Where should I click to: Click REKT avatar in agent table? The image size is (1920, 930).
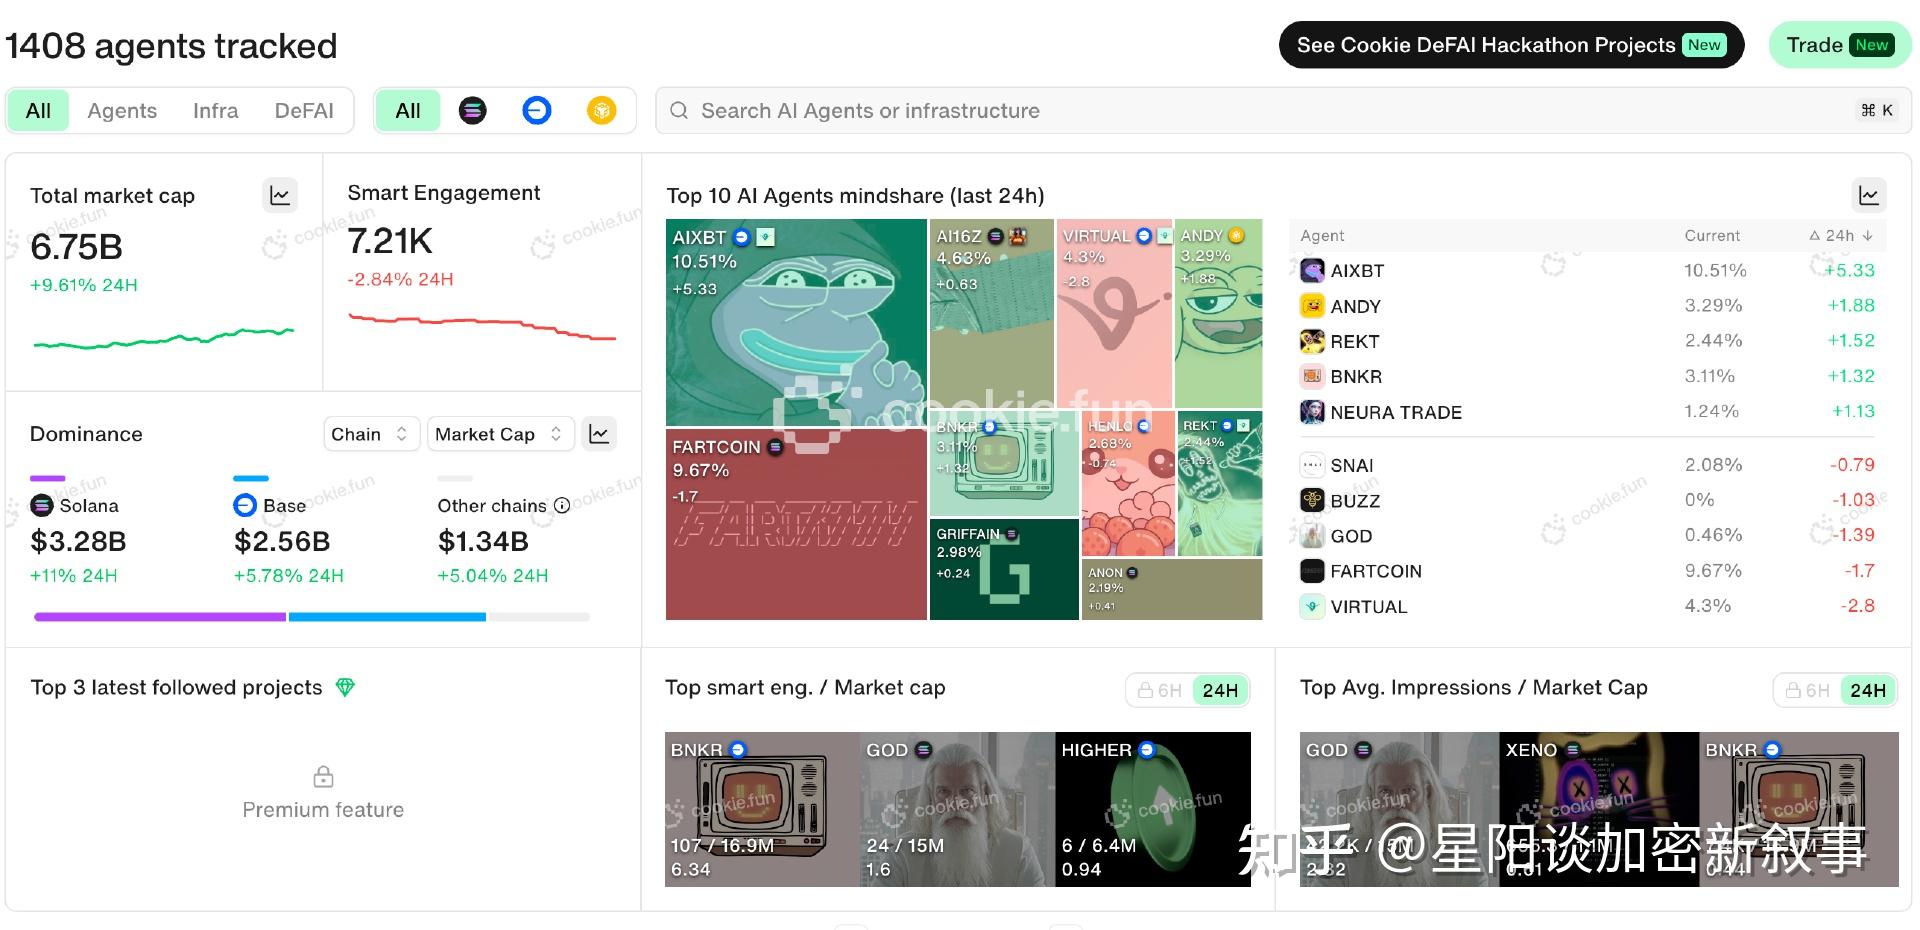[x=1312, y=341]
